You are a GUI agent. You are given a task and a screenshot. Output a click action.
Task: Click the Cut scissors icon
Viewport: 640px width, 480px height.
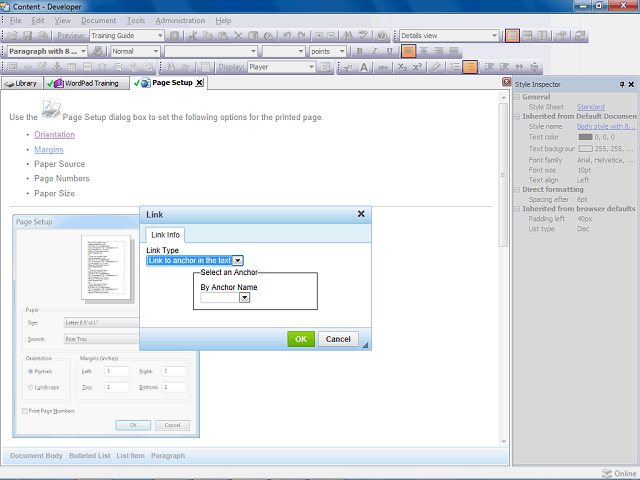coord(193,36)
